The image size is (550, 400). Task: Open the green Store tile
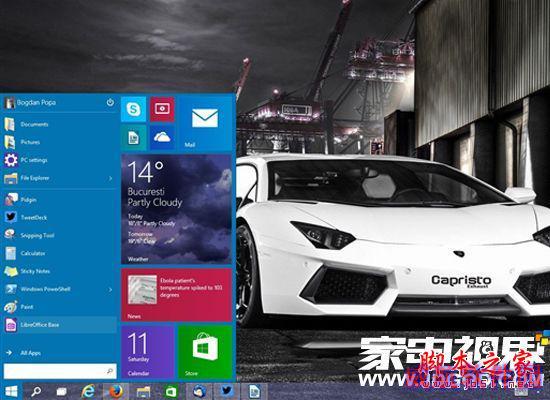click(x=205, y=352)
